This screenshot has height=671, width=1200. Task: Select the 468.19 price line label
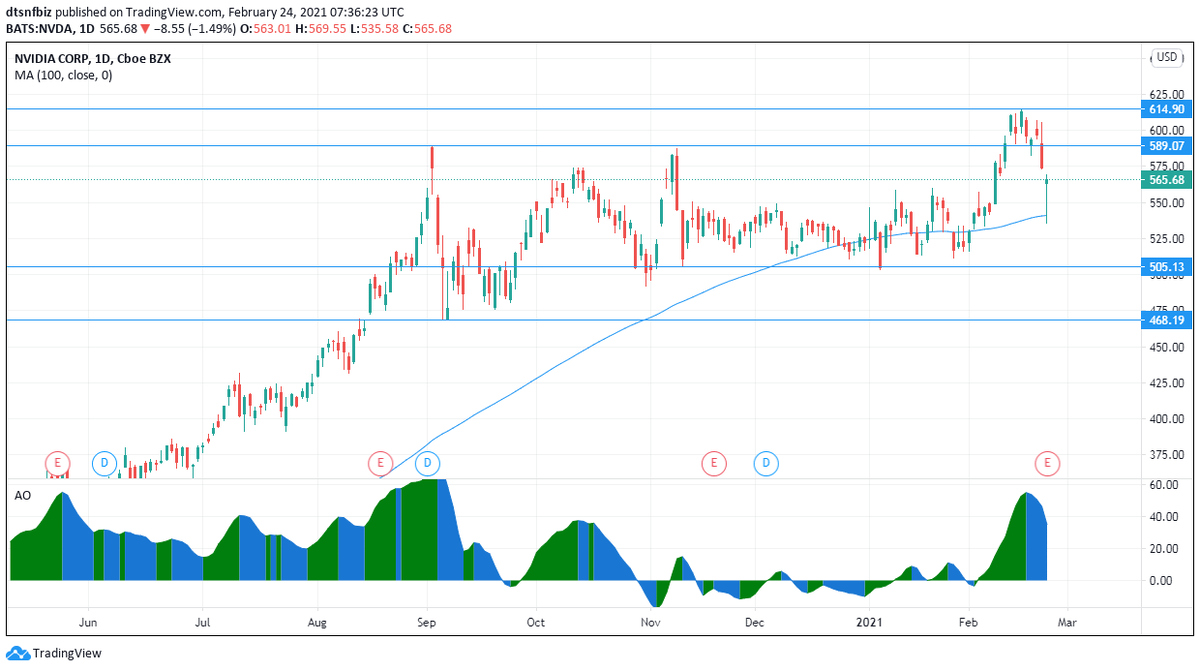pyautogui.click(x=1166, y=320)
